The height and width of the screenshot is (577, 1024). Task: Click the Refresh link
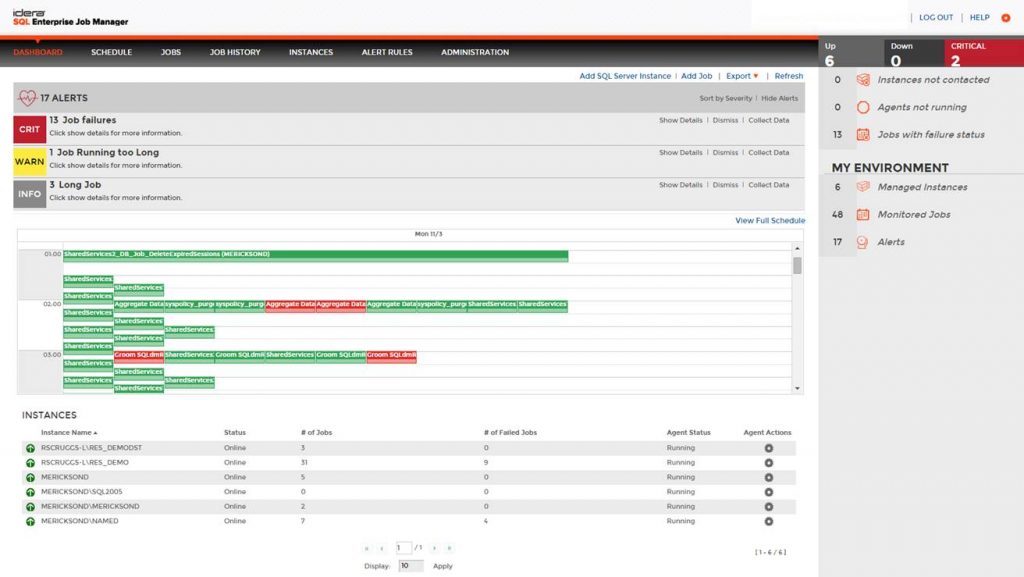[789, 76]
